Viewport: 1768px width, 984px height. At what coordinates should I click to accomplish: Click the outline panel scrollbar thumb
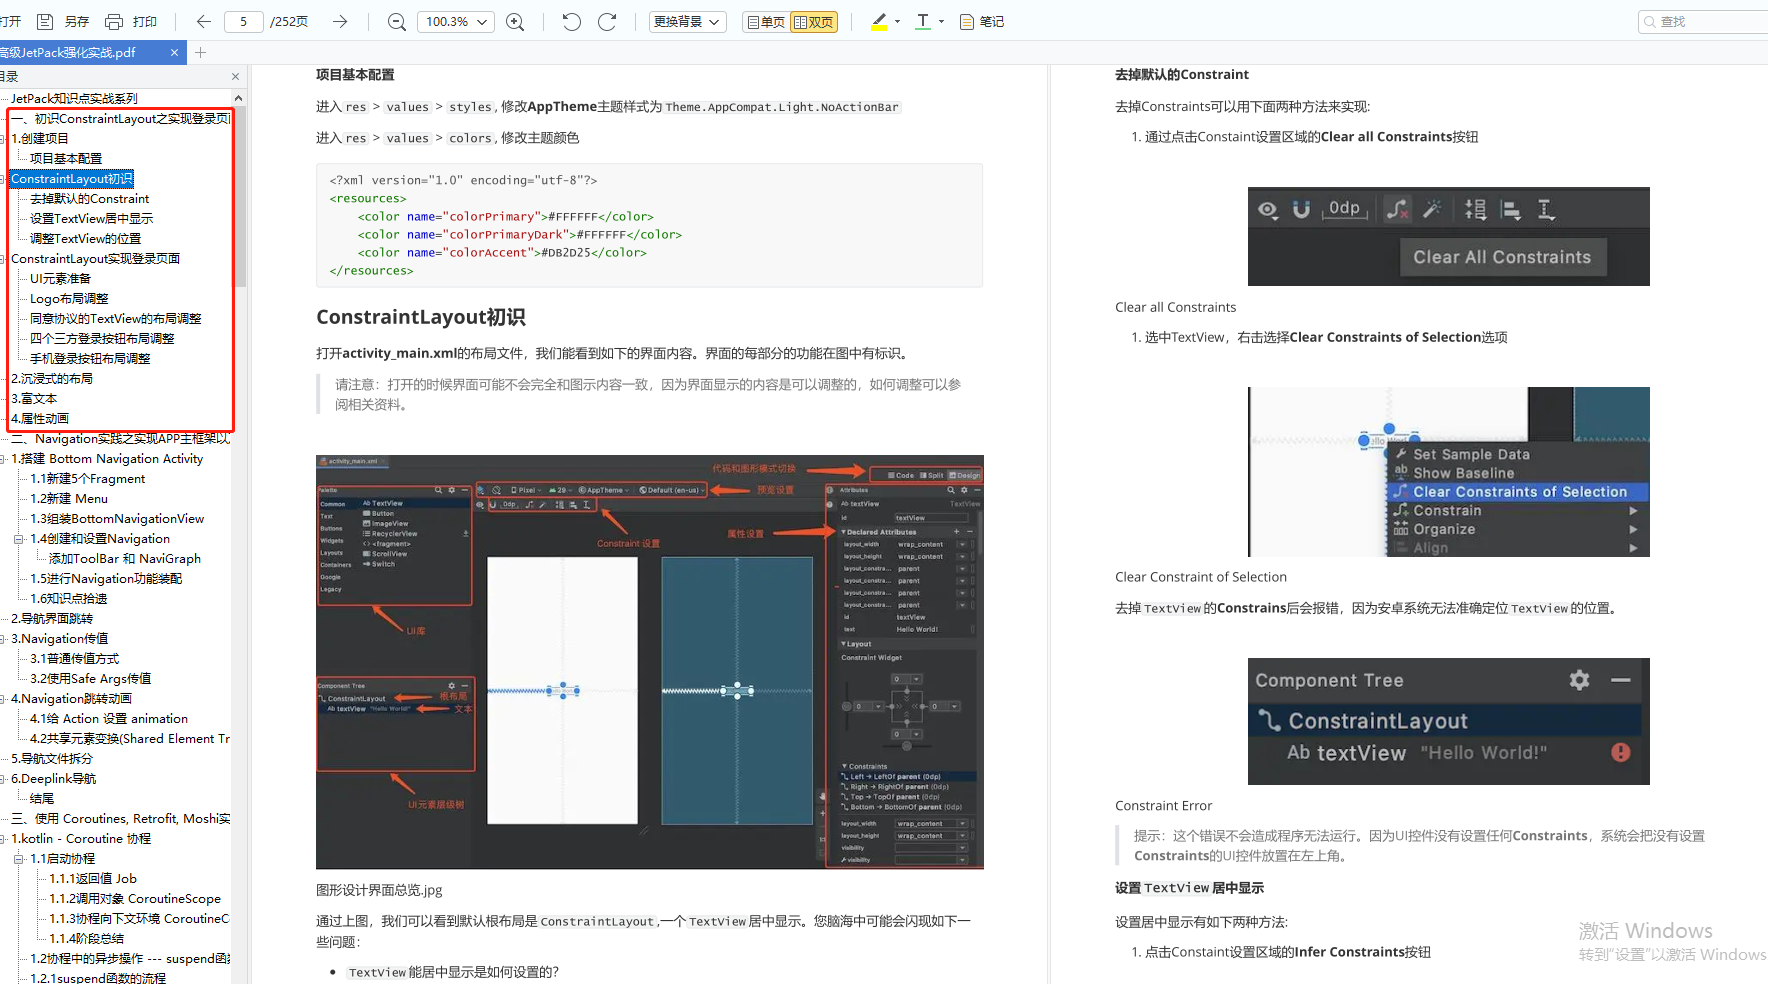238,197
